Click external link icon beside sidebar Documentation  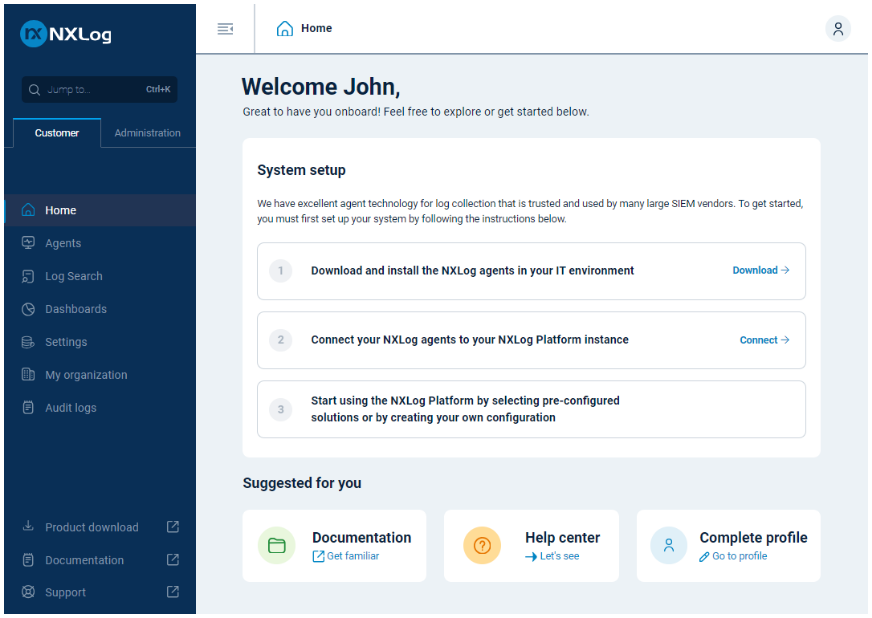(173, 559)
